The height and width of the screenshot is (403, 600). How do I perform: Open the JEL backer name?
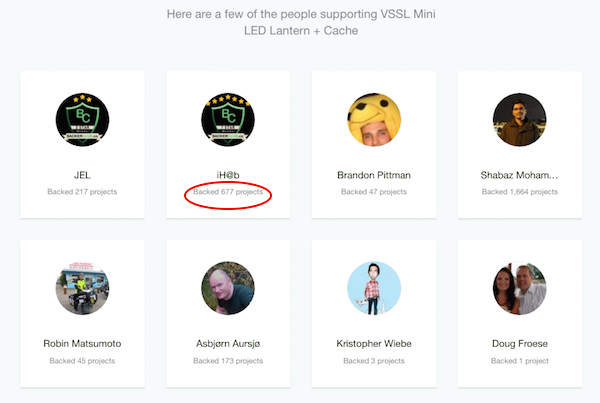pos(82,175)
